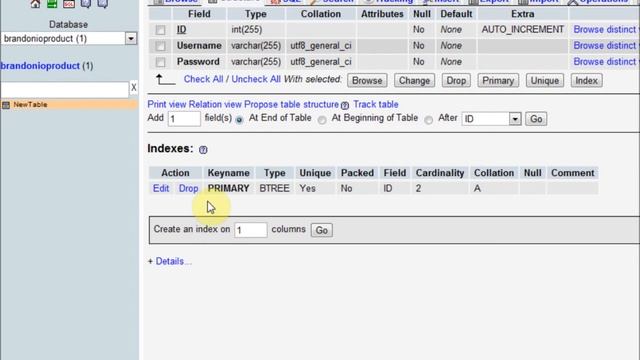Screen dimensions: 640x360
Task: Select NewTable in the sidebar list
Action: [x=30, y=105]
